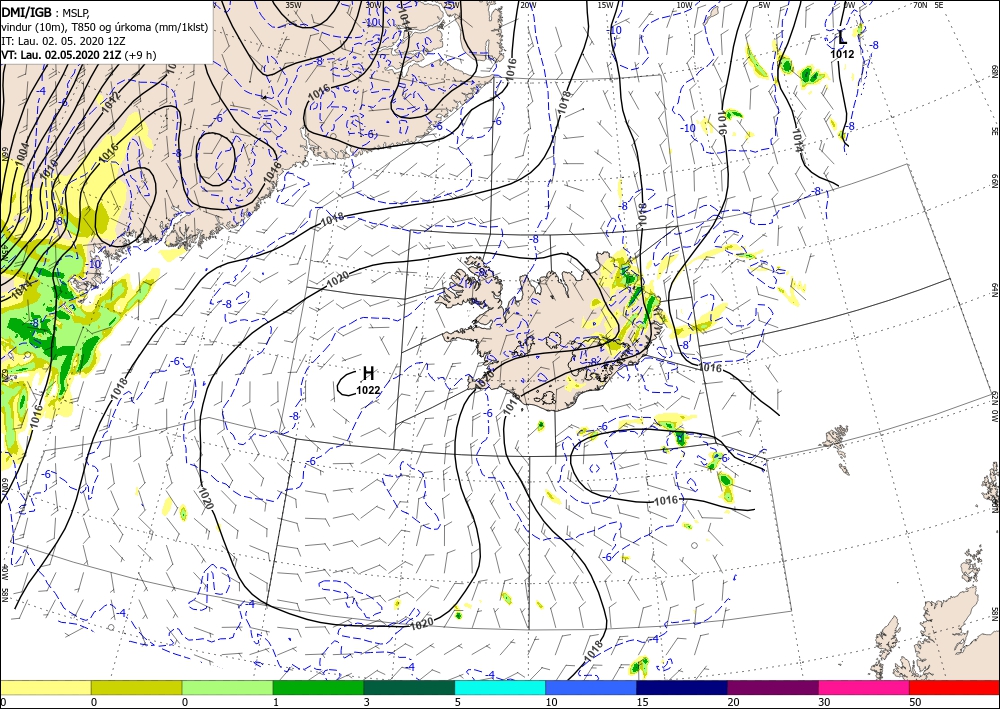Pick the bright blue 10–15 mm swatch
1000x709 pixels.
point(591,687)
